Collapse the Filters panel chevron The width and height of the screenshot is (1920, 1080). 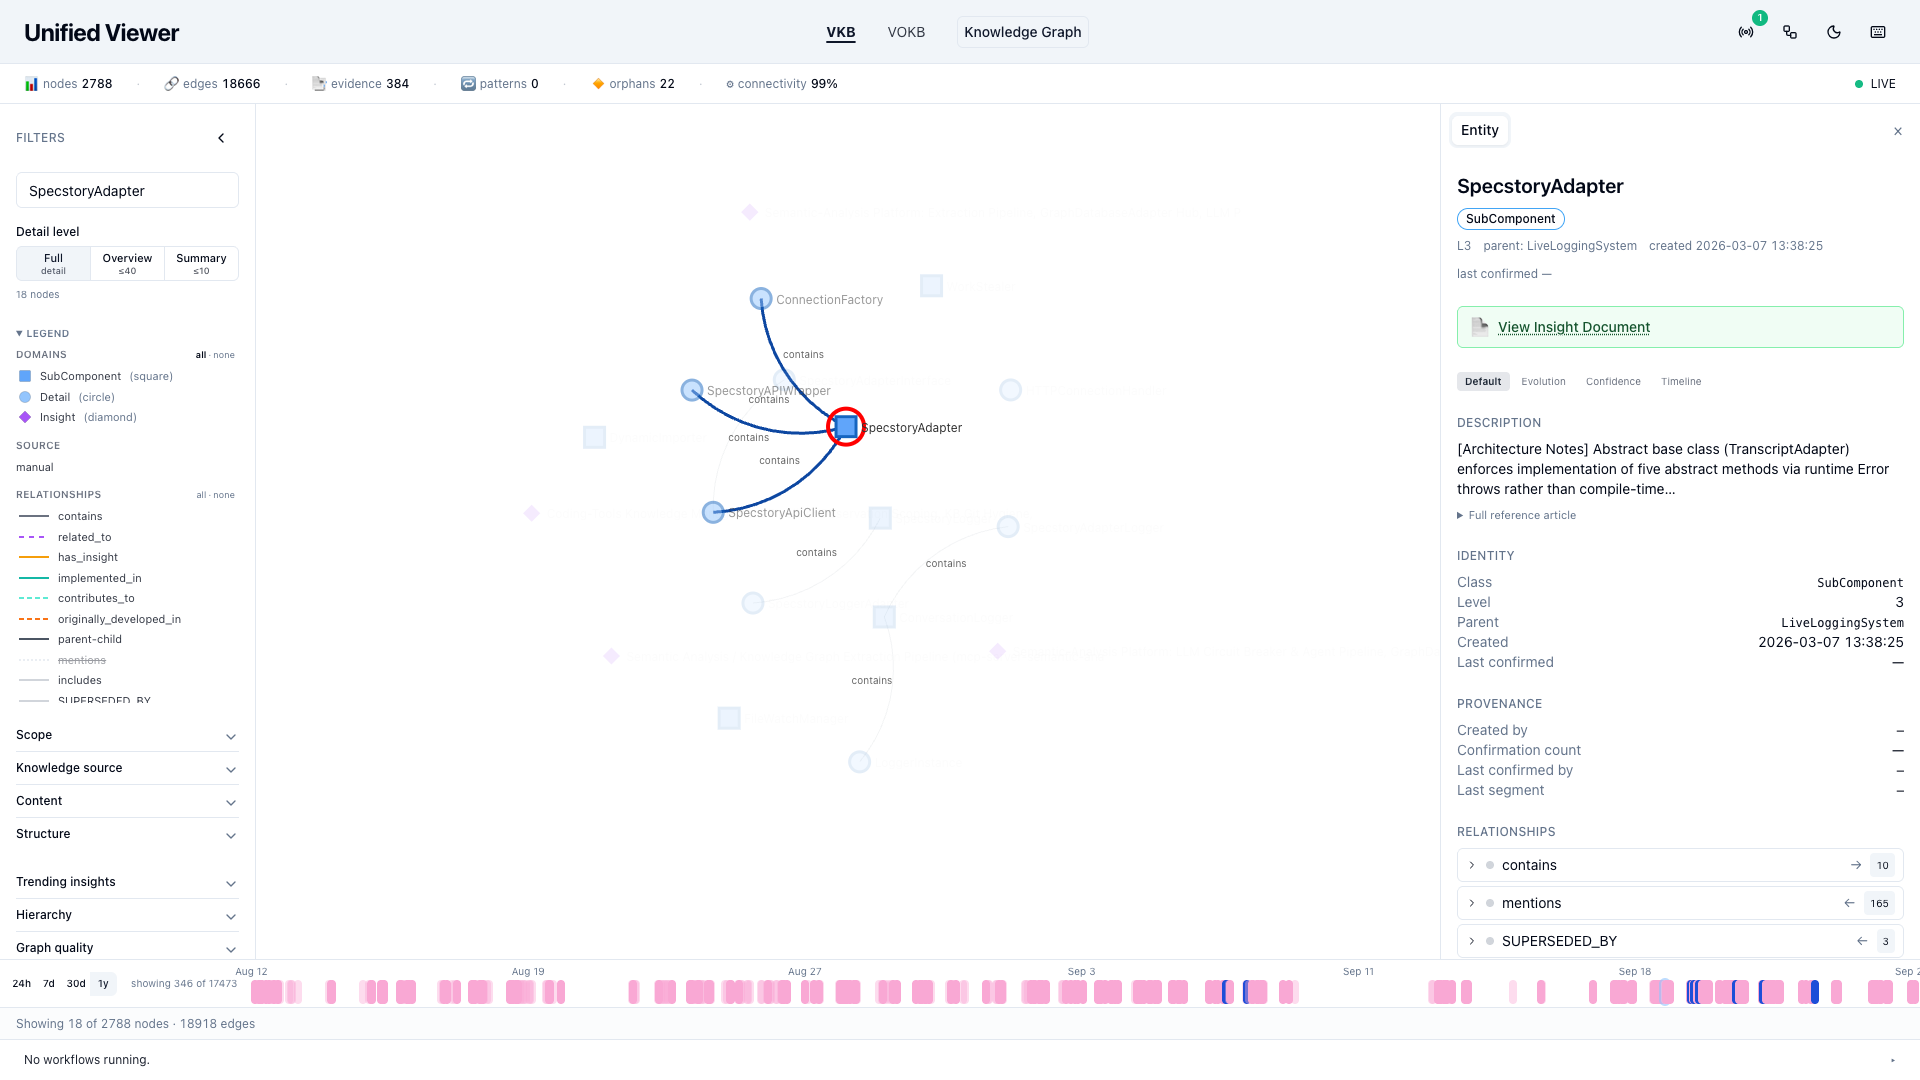point(221,138)
